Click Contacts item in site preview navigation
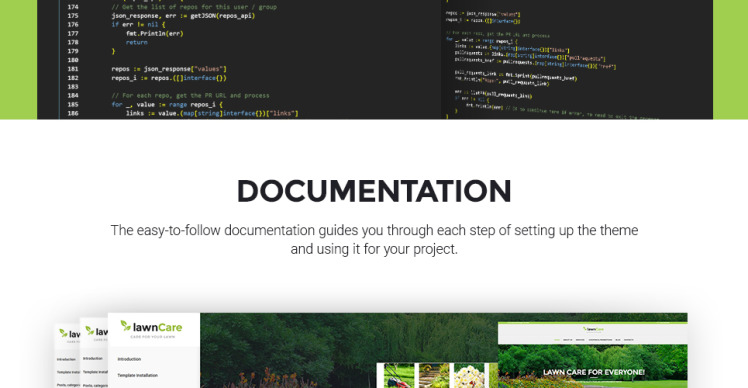Viewport: 748px width, 388px height. pos(629,340)
